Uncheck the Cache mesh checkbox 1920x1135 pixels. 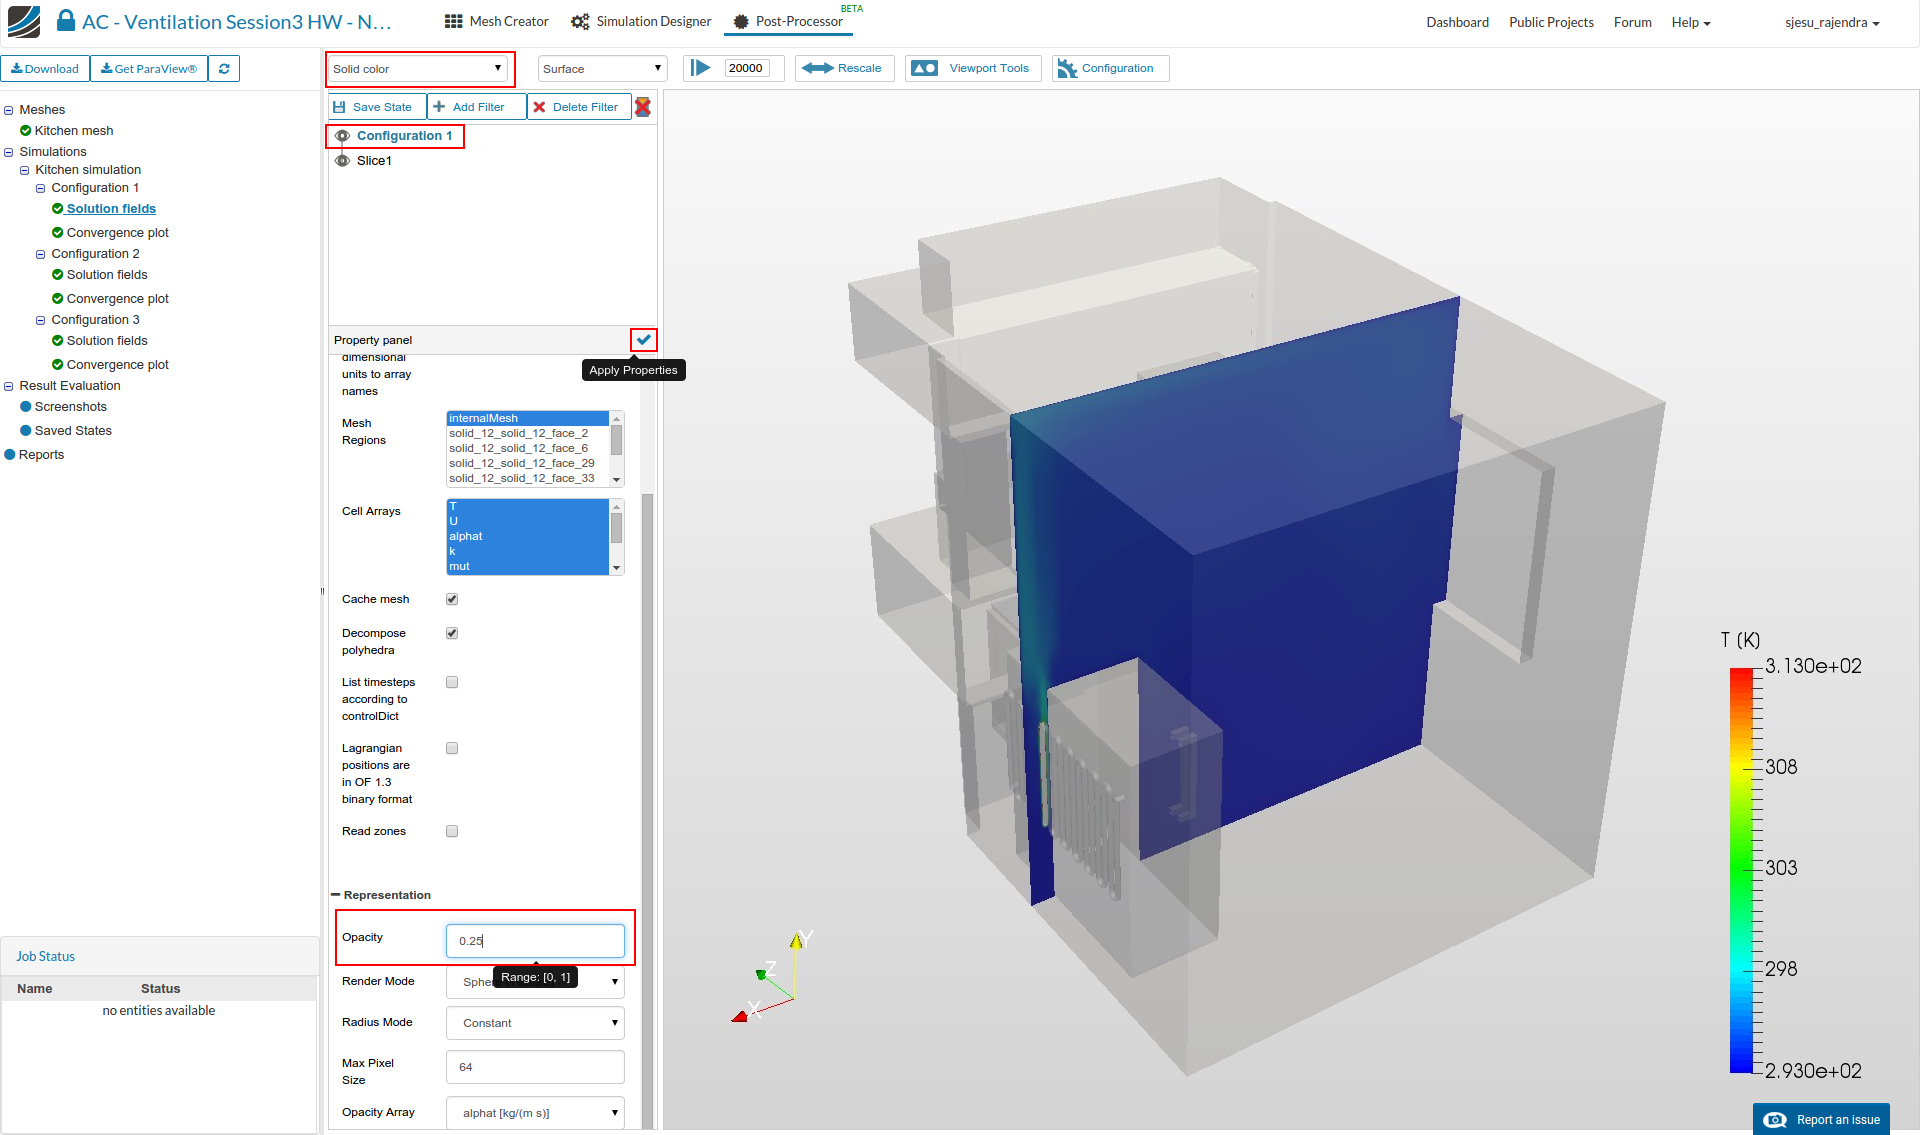click(x=452, y=599)
